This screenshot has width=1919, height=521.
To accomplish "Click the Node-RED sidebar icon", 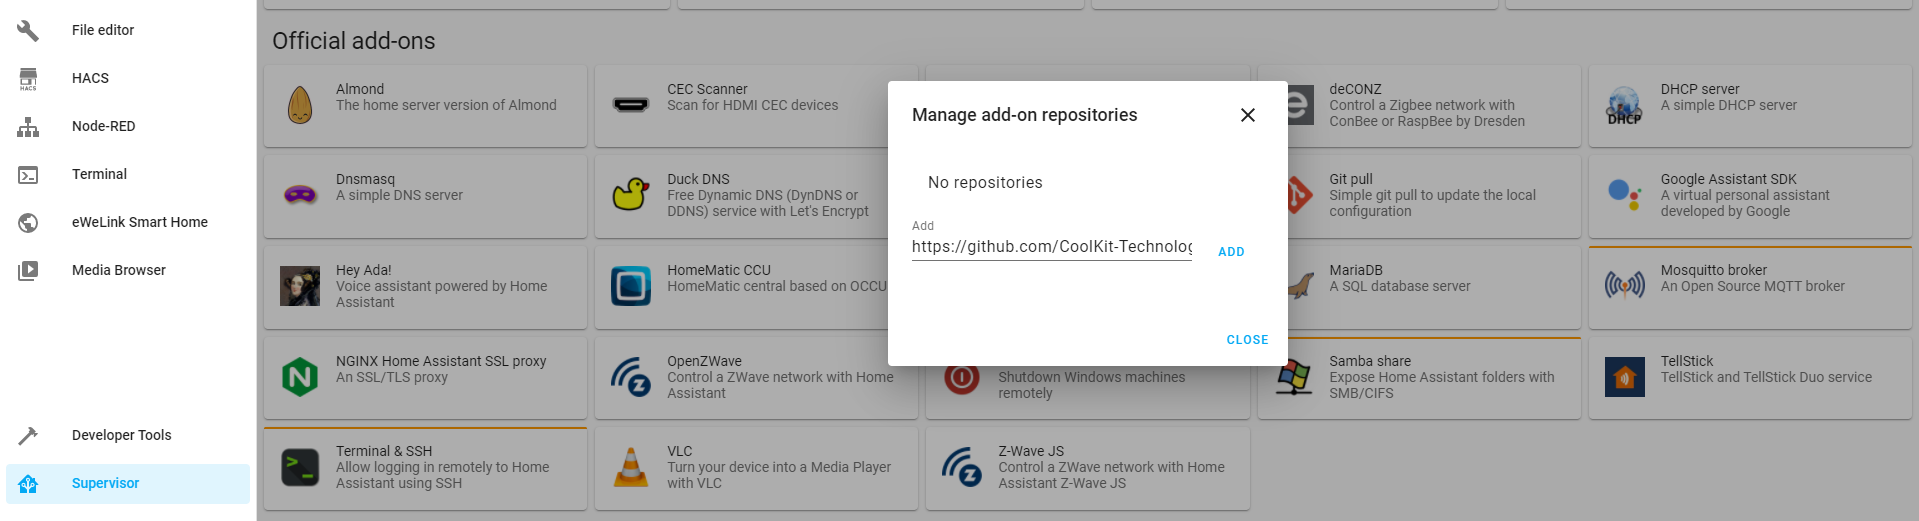I will [28, 126].
